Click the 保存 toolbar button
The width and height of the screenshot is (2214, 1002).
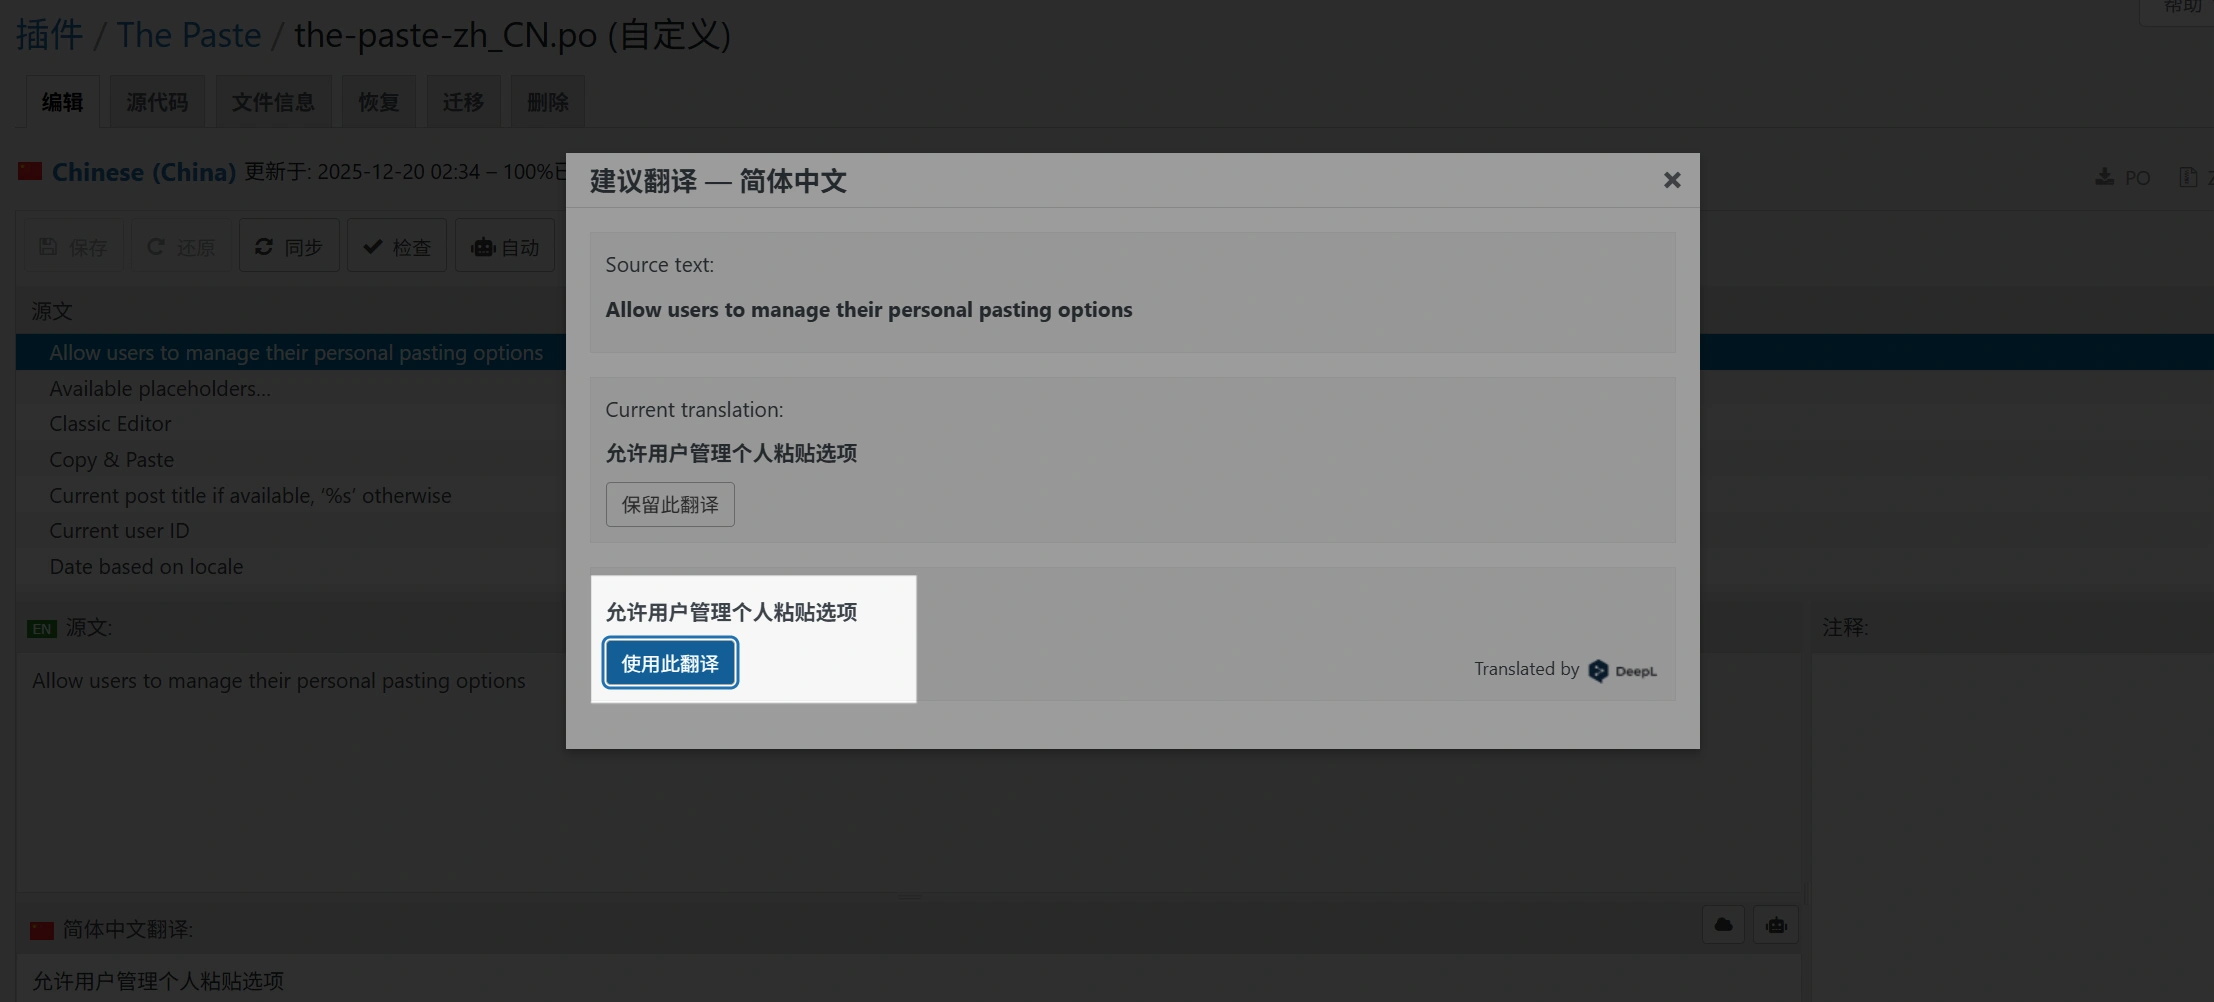[73, 246]
